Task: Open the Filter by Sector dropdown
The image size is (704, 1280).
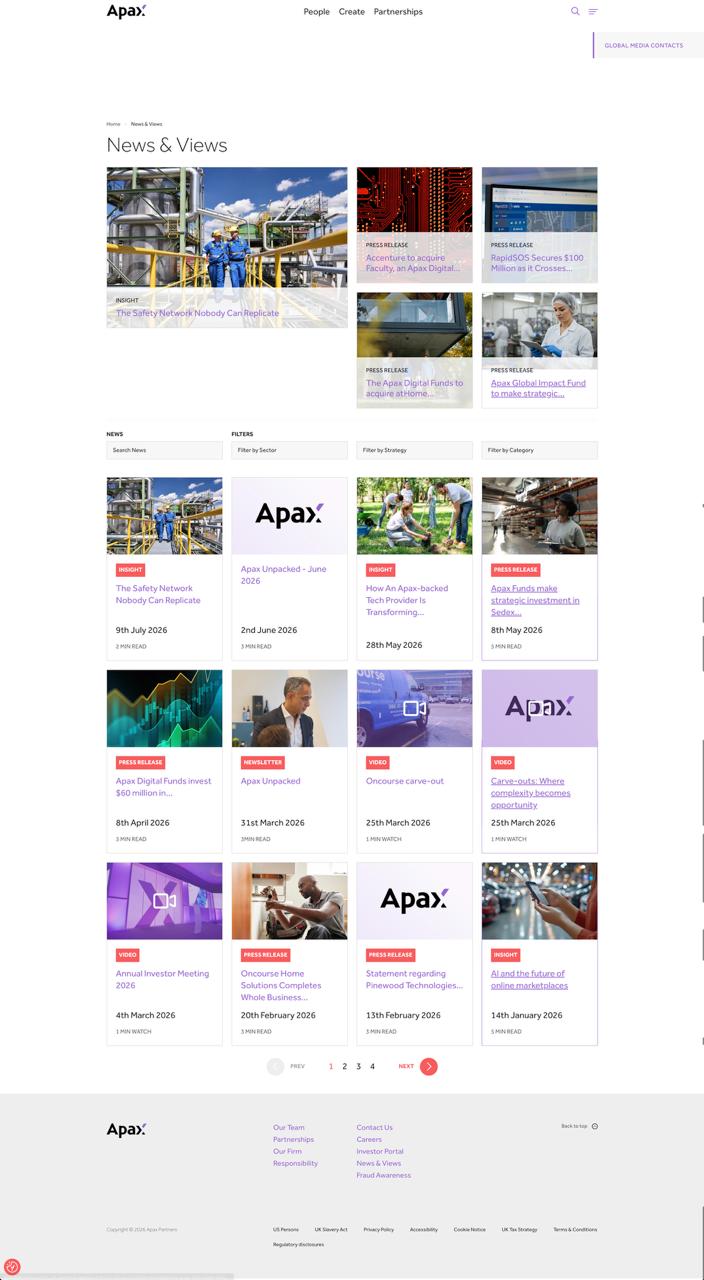Action: coord(290,450)
